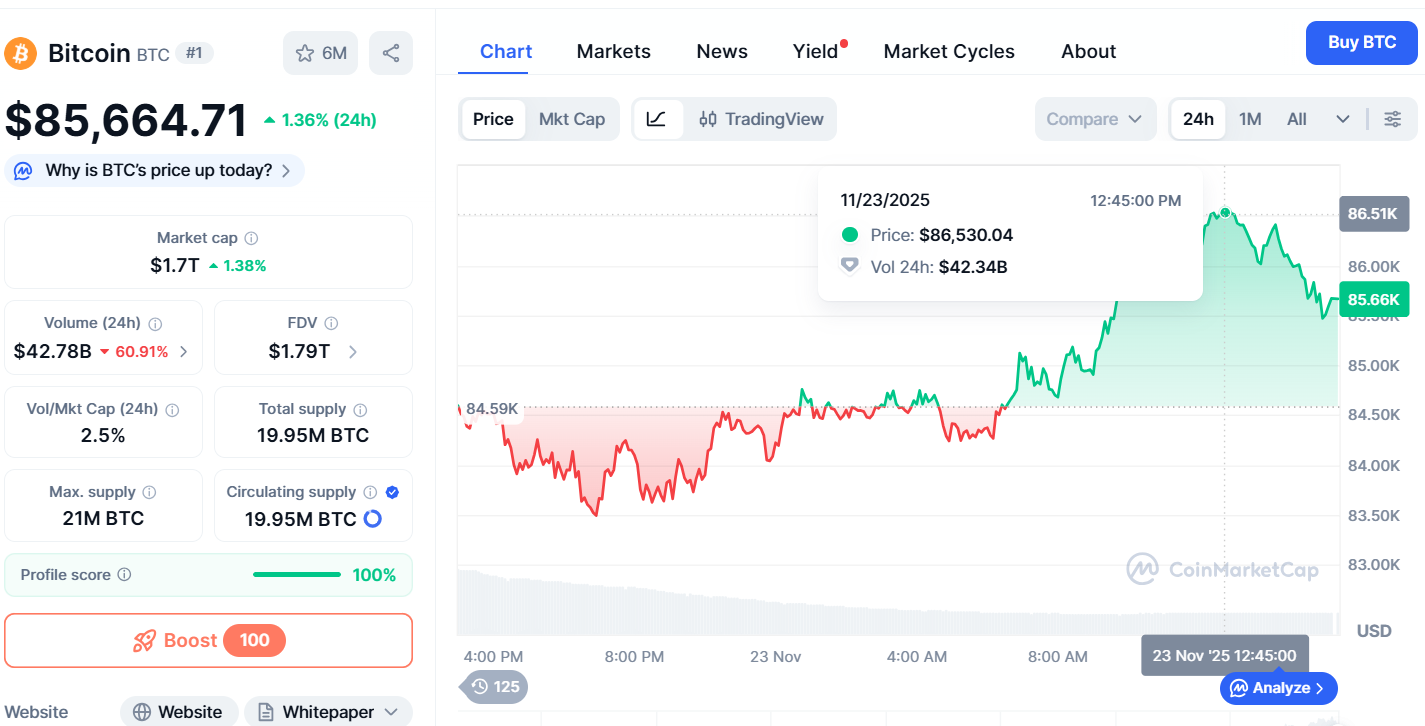Open the Yield tab
Image resolution: width=1425 pixels, height=726 pixels.
[816, 51]
